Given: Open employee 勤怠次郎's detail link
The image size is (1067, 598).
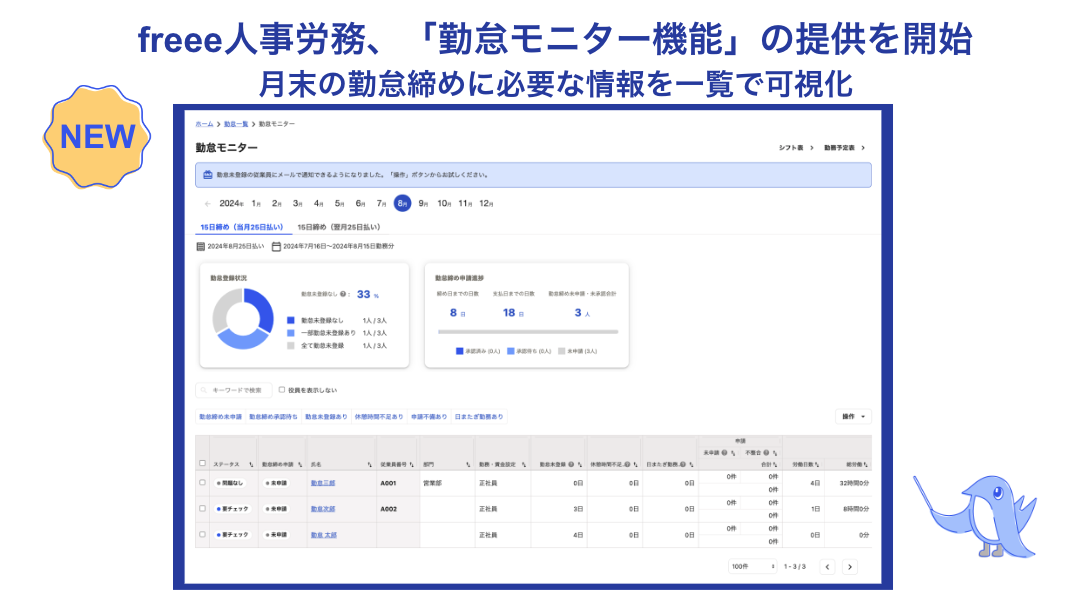Looking at the screenshot, I should pos(325,509).
